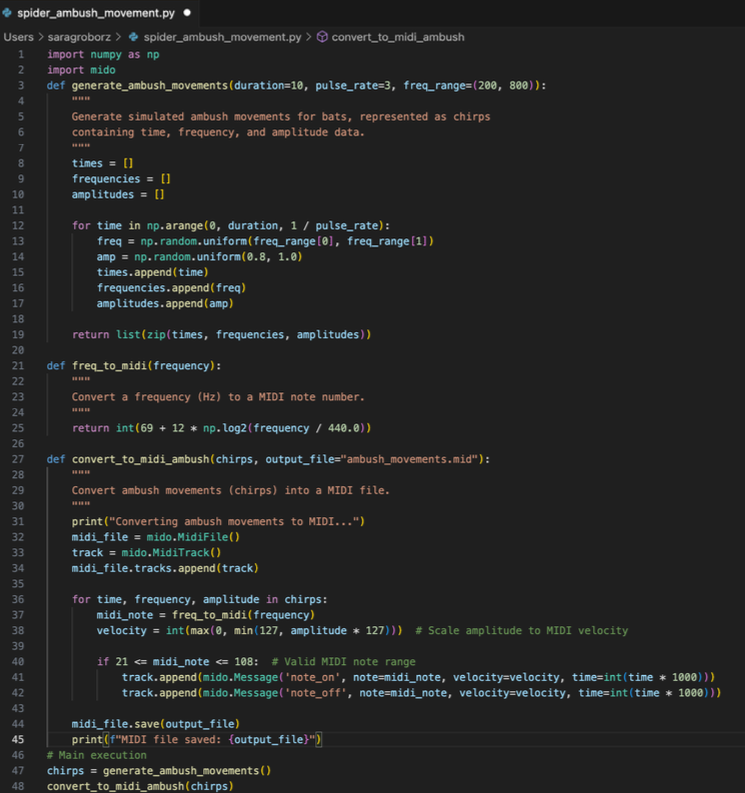Place cursor on 'import numpy as np'
The image size is (745, 793).
[103, 54]
